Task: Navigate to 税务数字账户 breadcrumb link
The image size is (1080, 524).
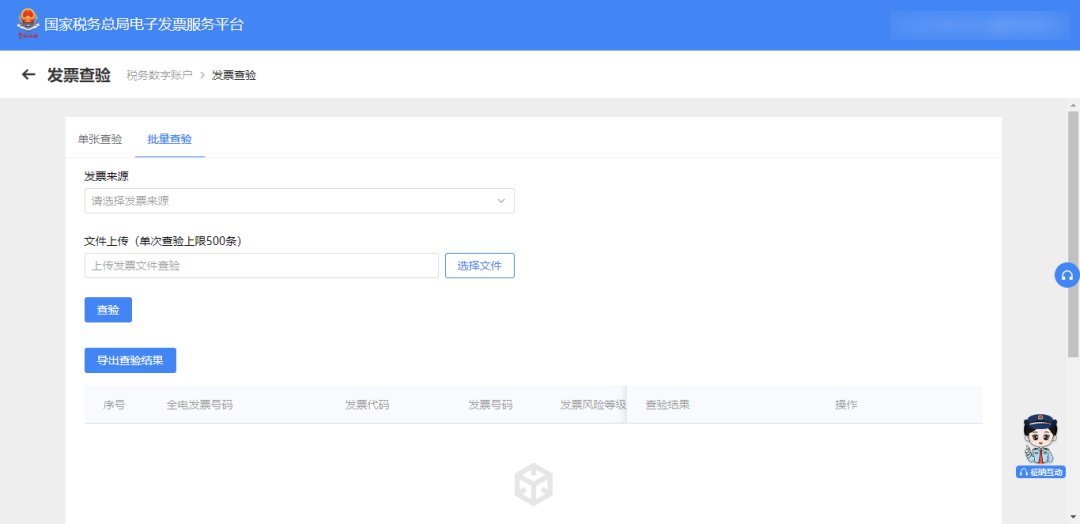Action: [x=159, y=75]
